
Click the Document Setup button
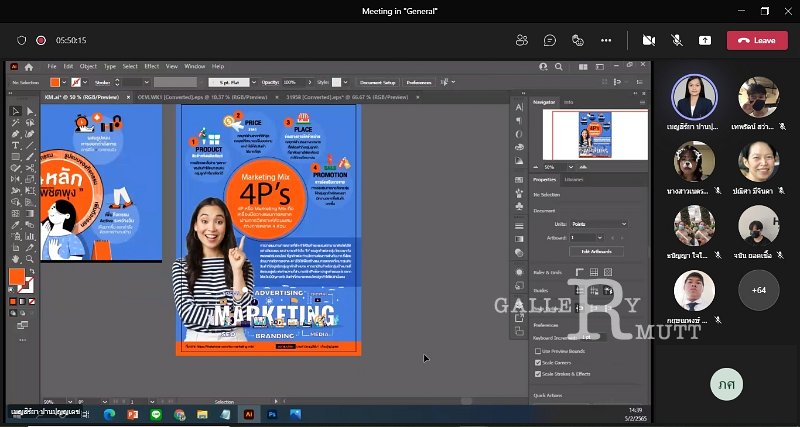378,82
